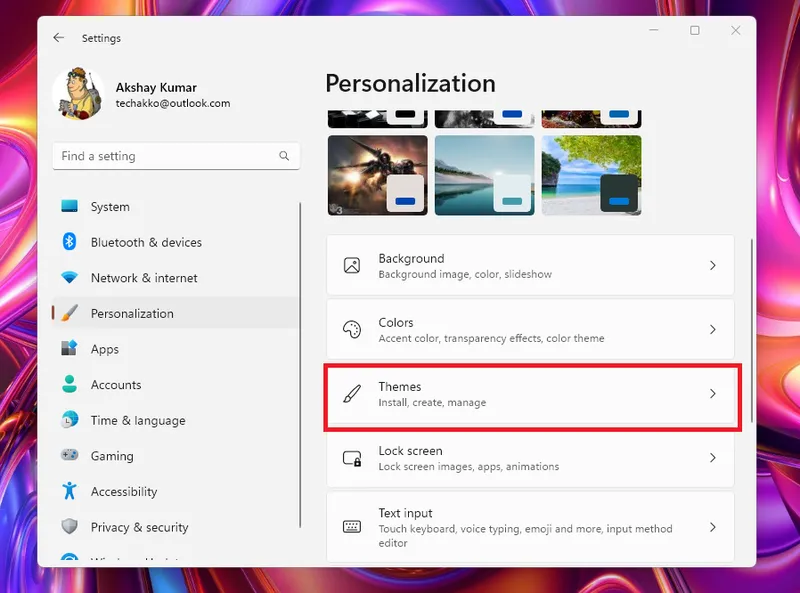800x593 pixels.
Task: Apply the tropical beach theme thumbnail
Action: pyautogui.click(x=591, y=175)
